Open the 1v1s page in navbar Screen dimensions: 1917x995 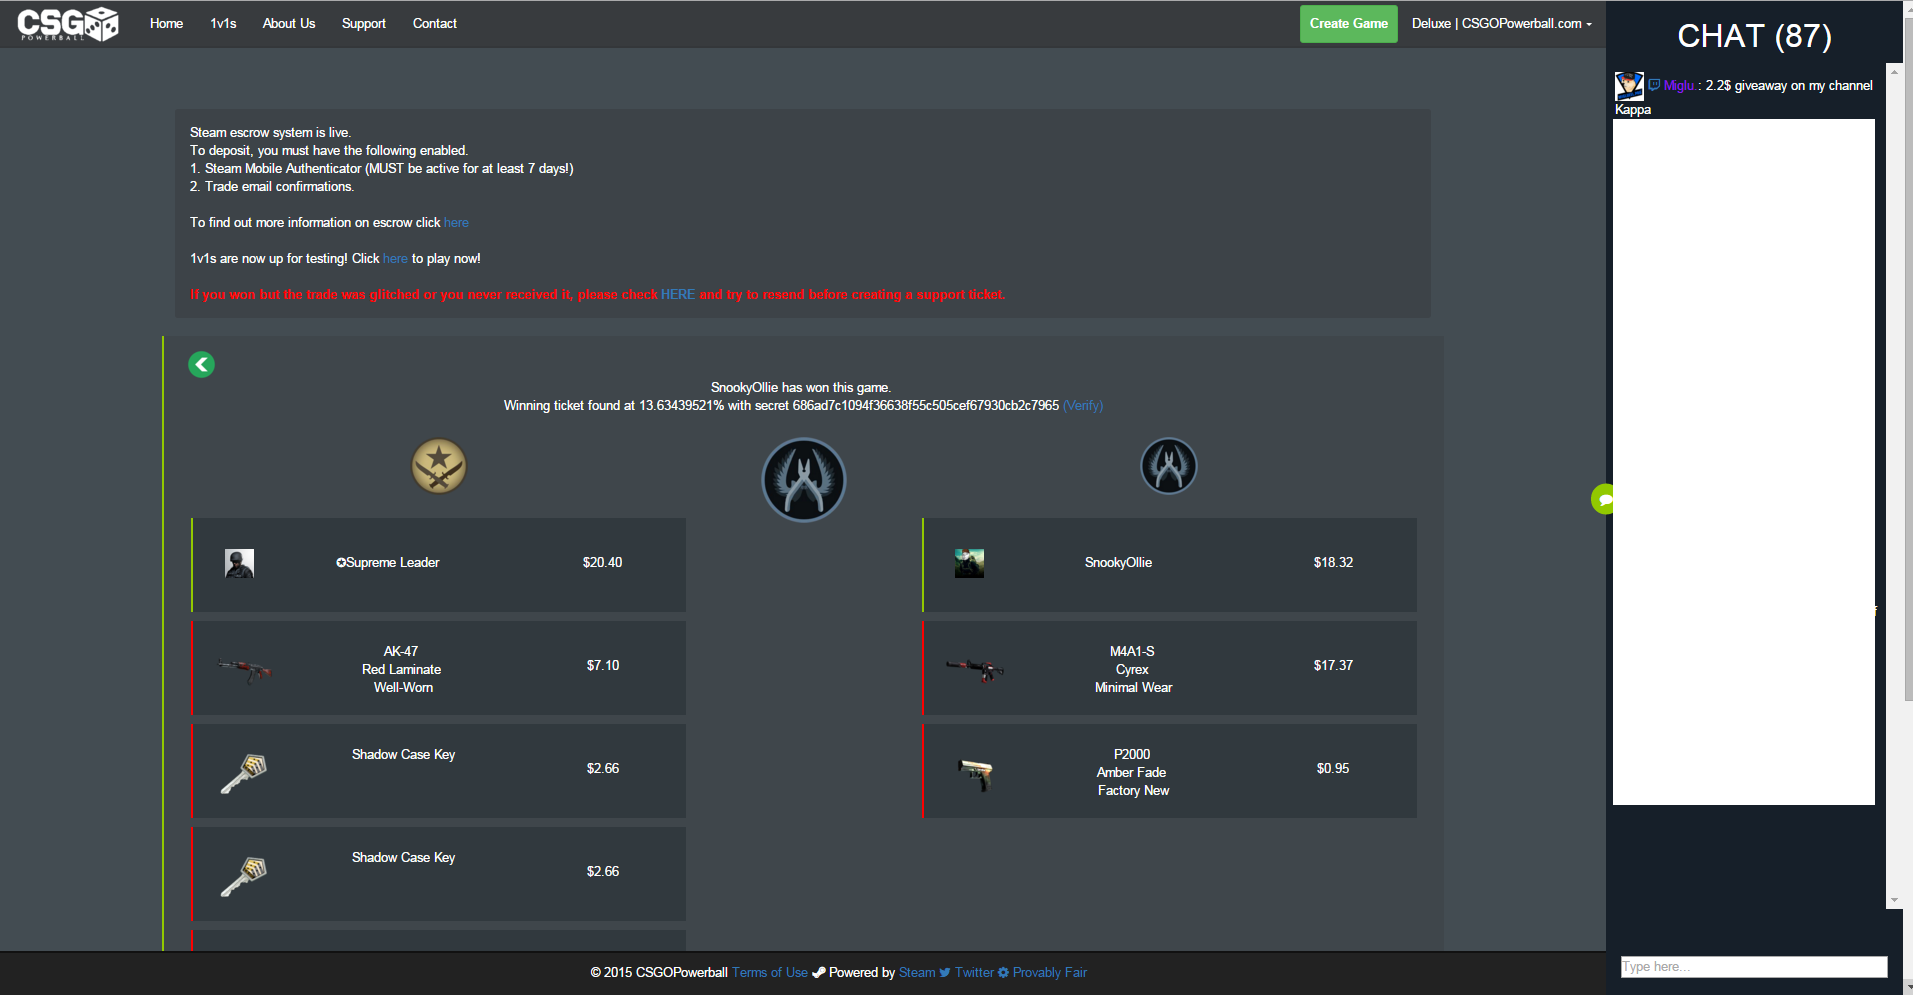(x=223, y=24)
